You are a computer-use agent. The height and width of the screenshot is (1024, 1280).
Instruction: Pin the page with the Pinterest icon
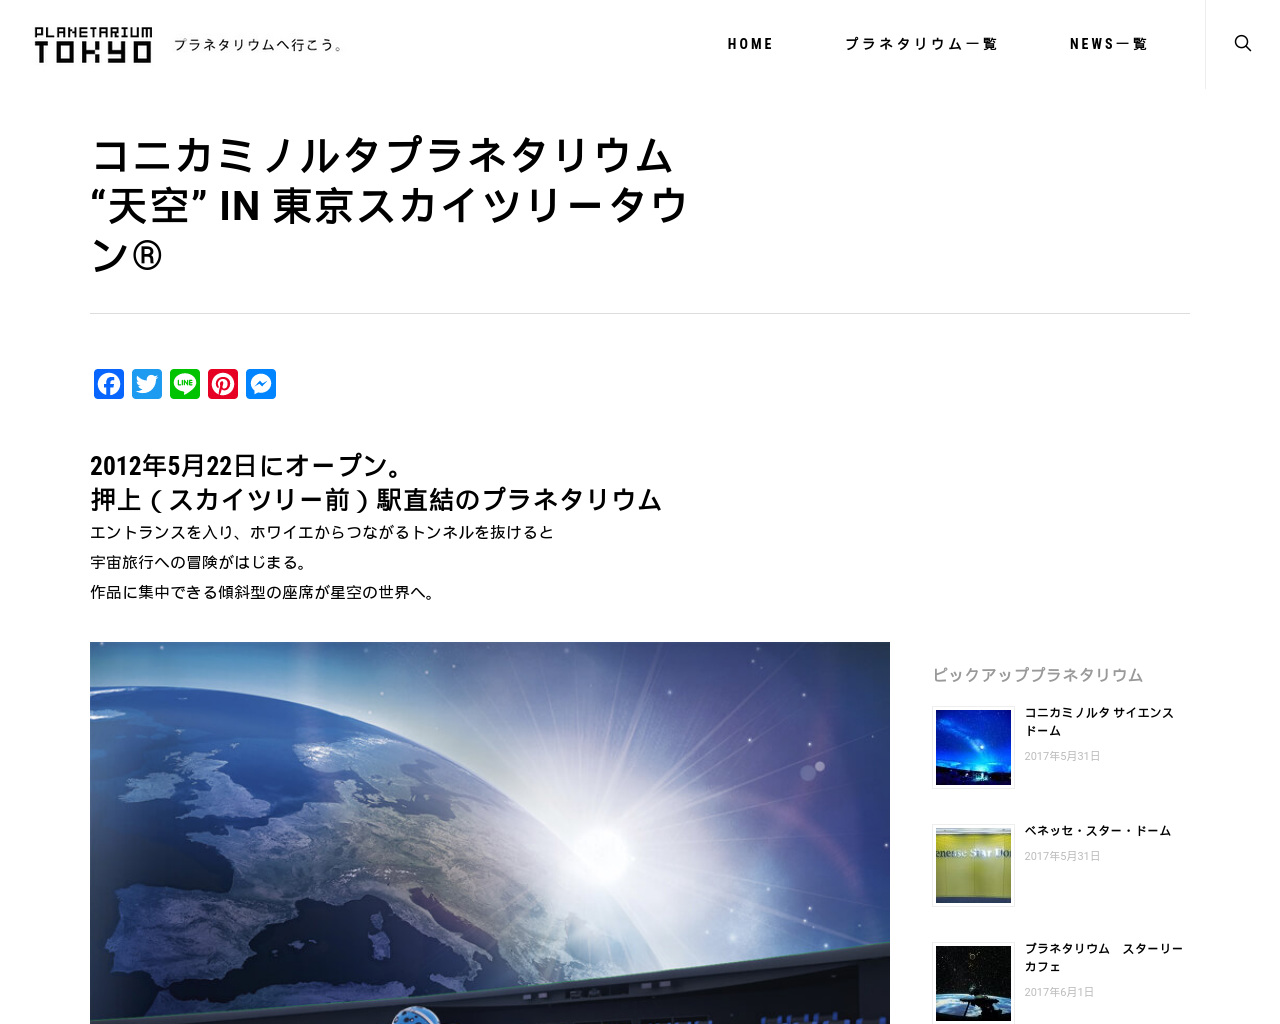click(x=223, y=384)
